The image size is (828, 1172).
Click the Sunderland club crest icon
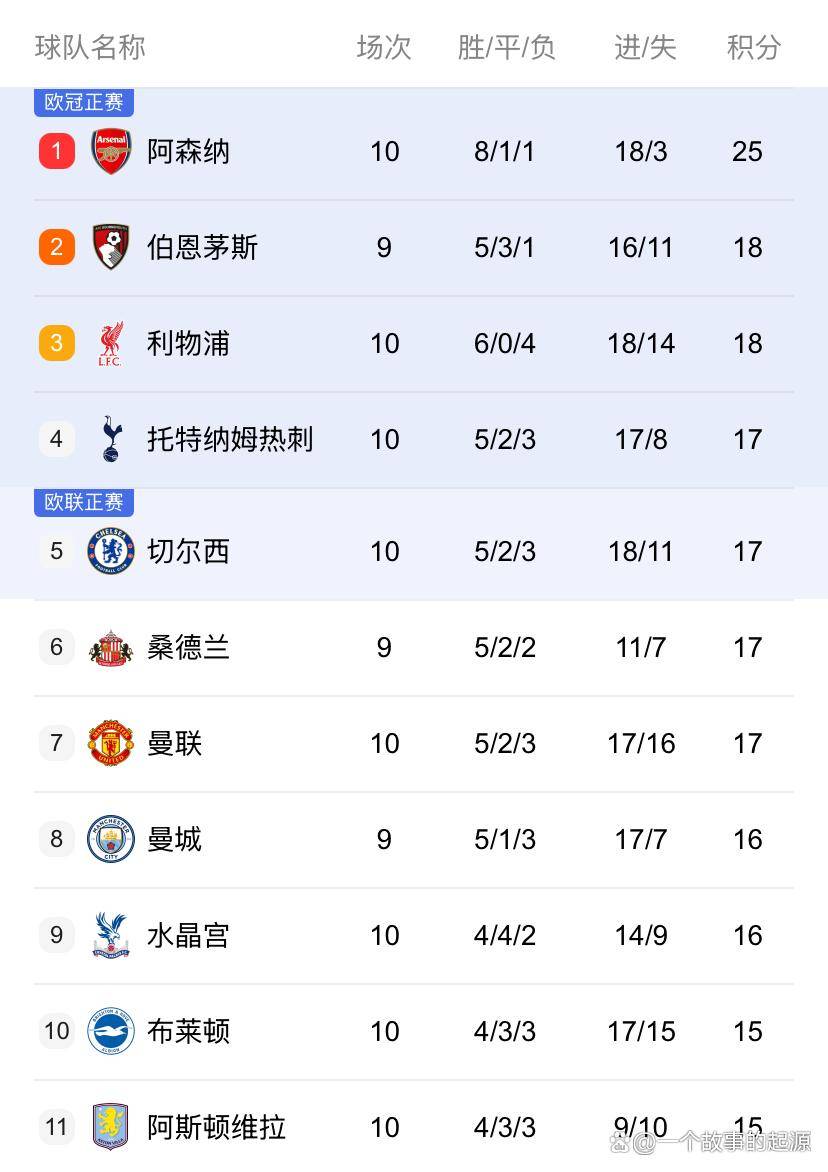pyautogui.click(x=111, y=647)
